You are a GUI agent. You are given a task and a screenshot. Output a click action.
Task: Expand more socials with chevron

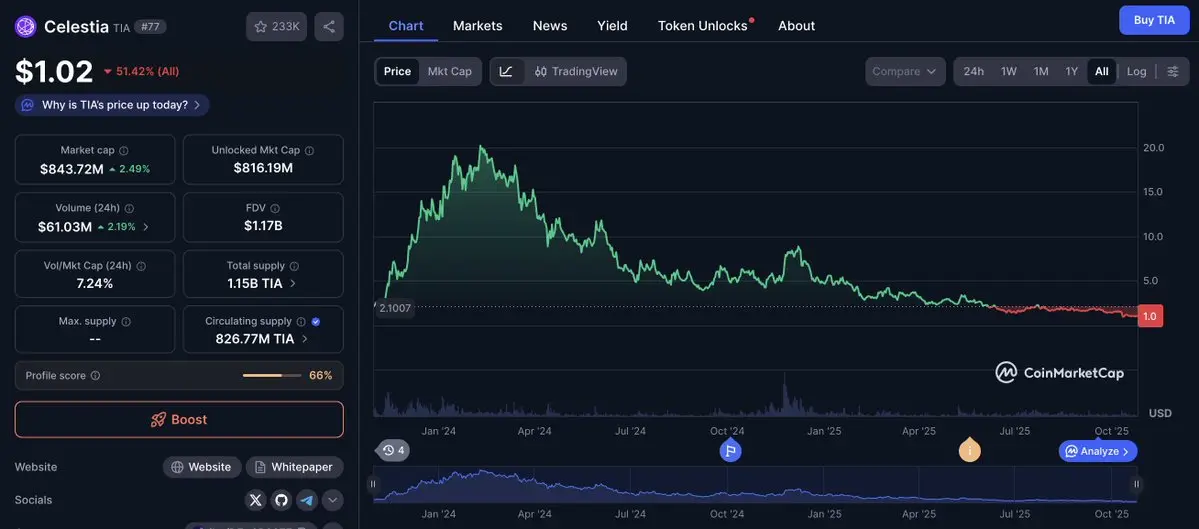[x=332, y=500]
